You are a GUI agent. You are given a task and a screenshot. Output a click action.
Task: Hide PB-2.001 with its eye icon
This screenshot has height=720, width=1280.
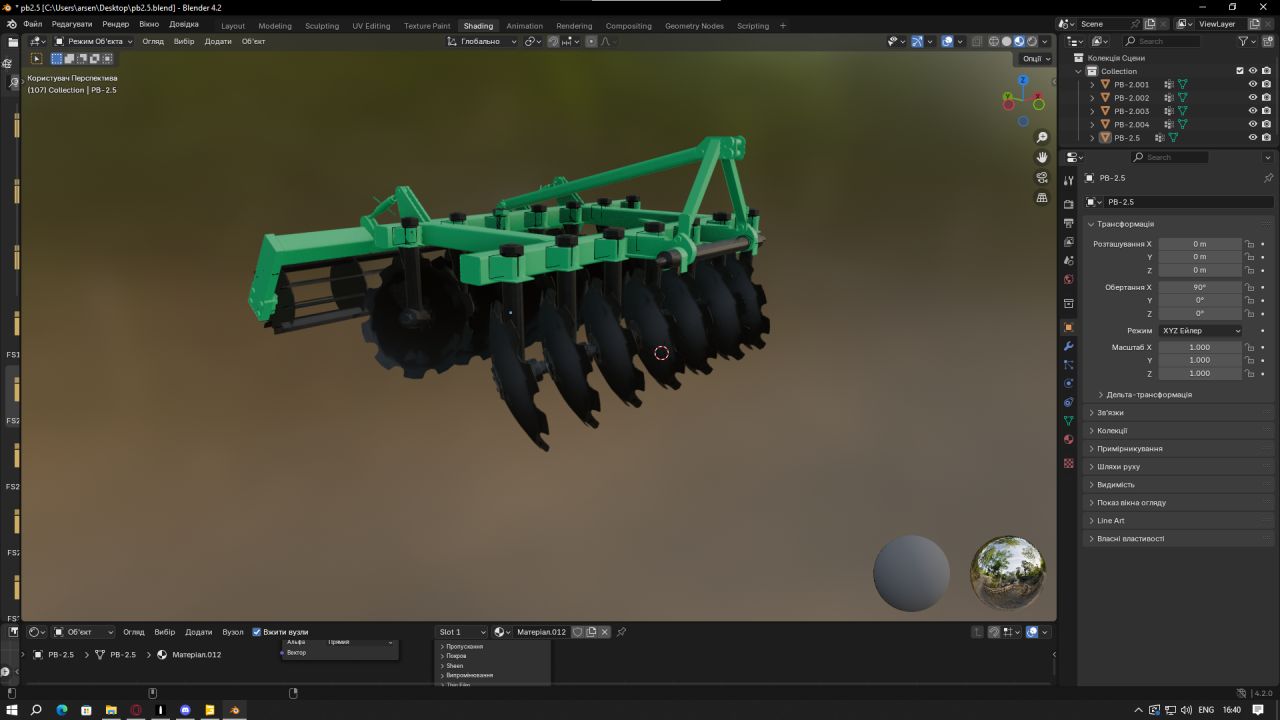1252,84
